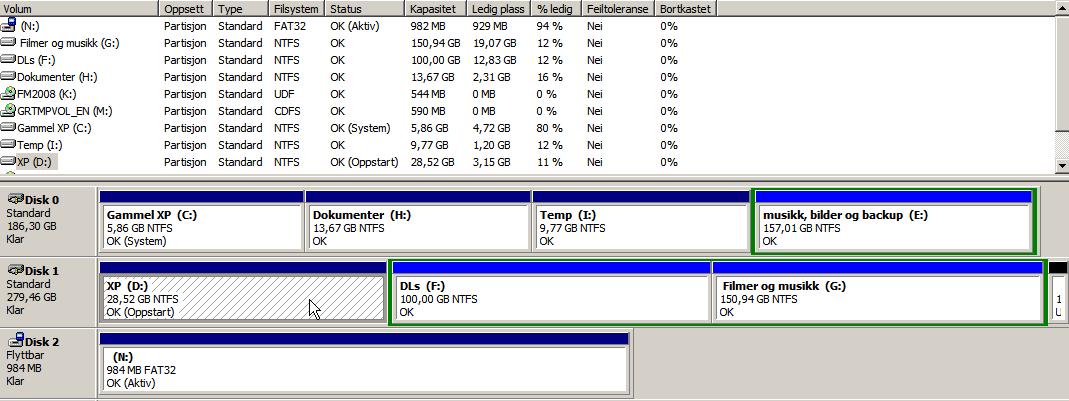Click the Dokumenter (H:) volume icon
1069x401 pixels.
pos(8,77)
